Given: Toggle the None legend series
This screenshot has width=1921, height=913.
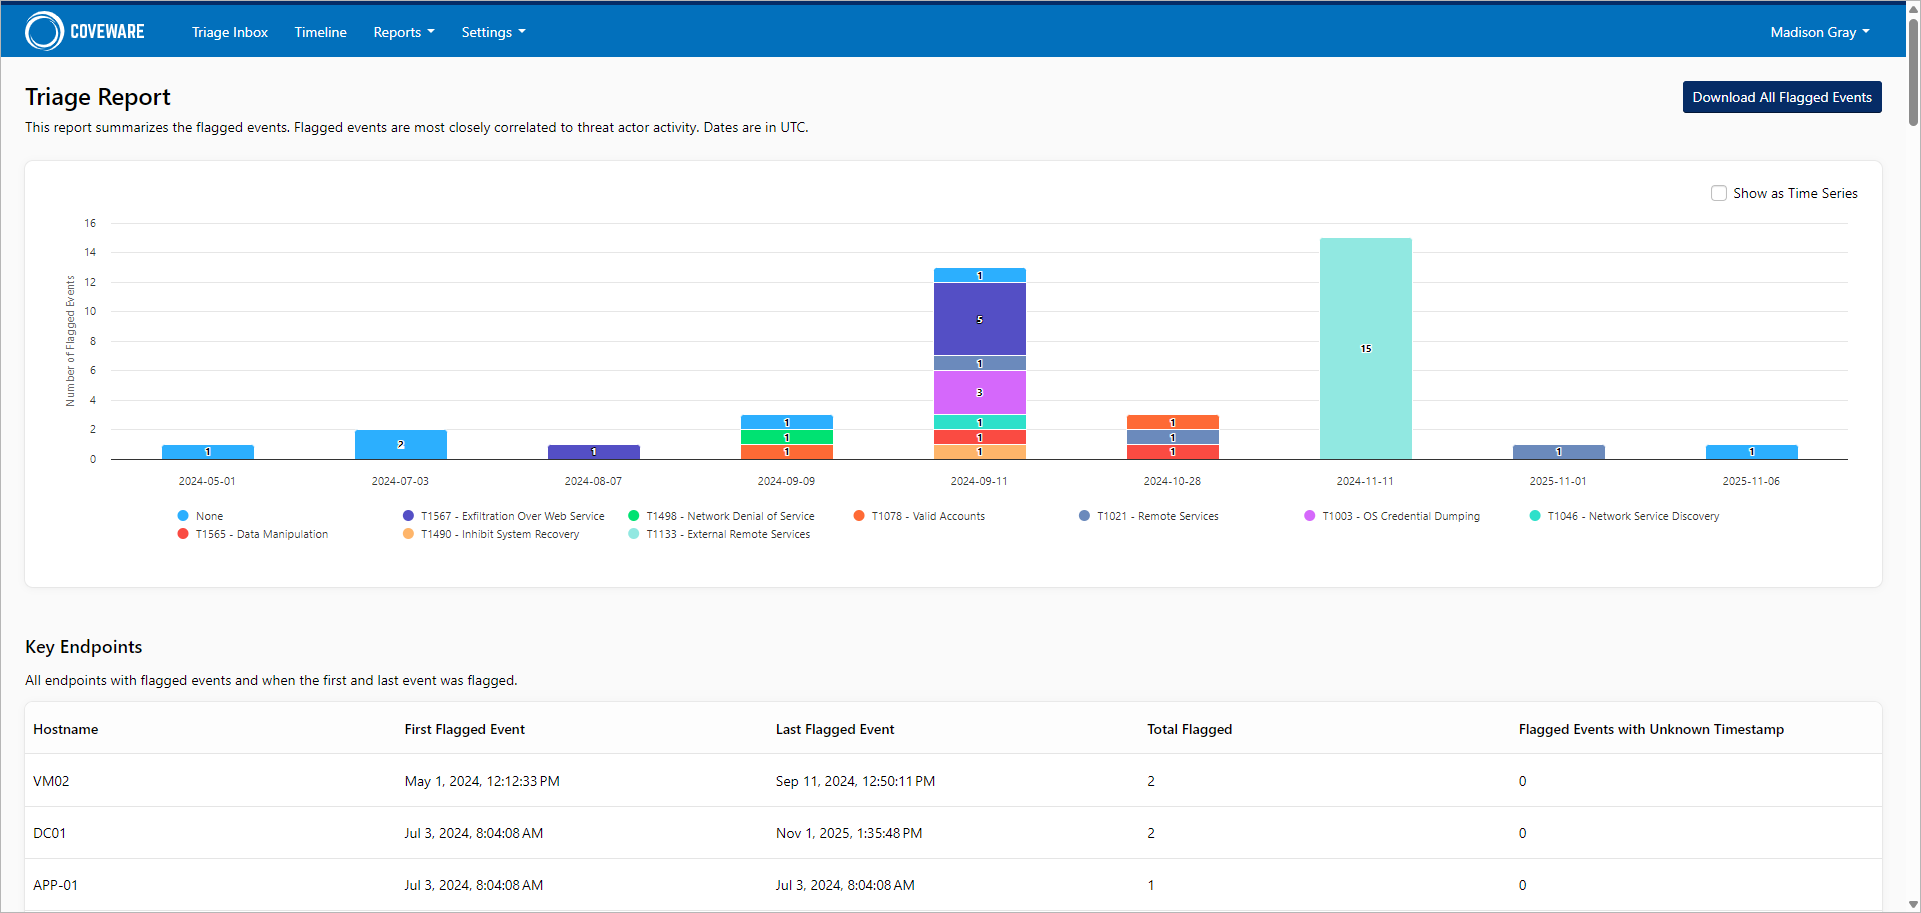Looking at the screenshot, I should coord(200,516).
